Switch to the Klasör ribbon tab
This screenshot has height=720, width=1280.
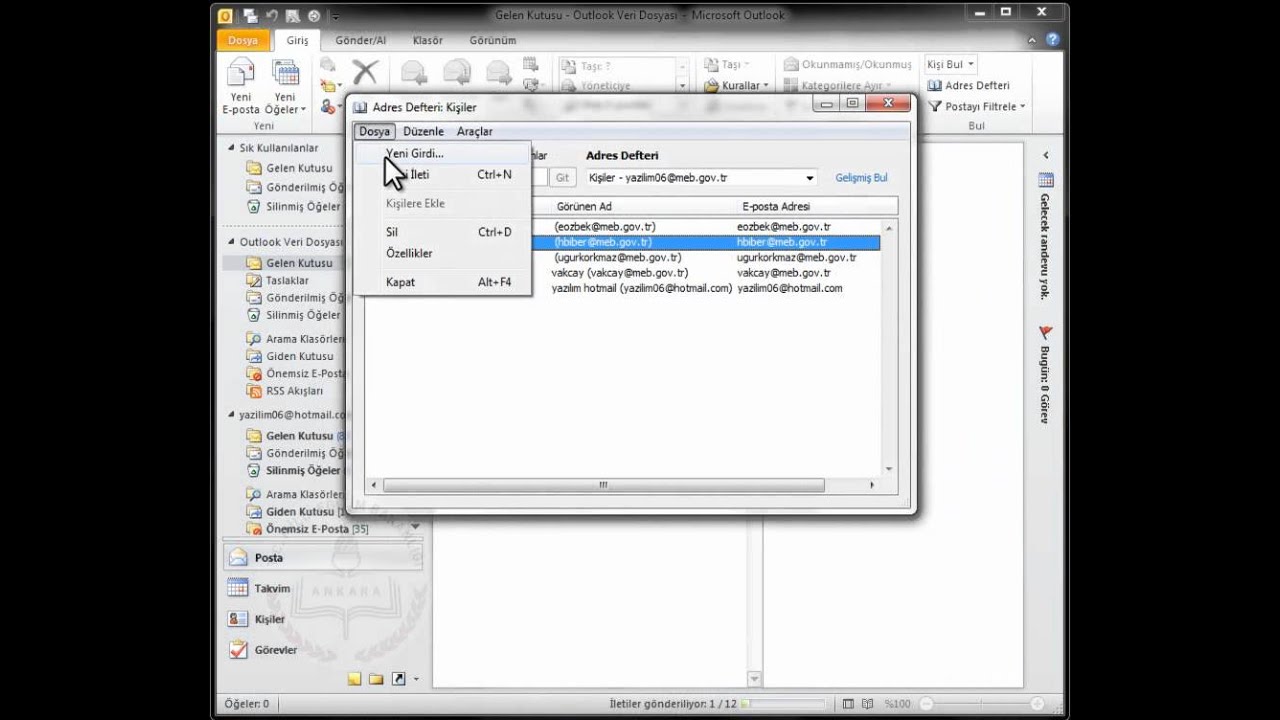pyautogui.click(x=428, y=41)
